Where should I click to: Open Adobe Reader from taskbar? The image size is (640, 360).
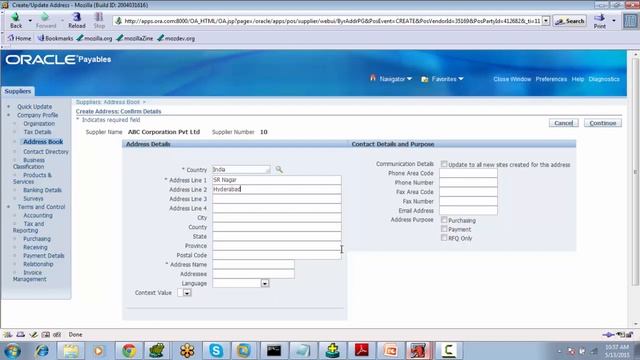pos(361,351)
